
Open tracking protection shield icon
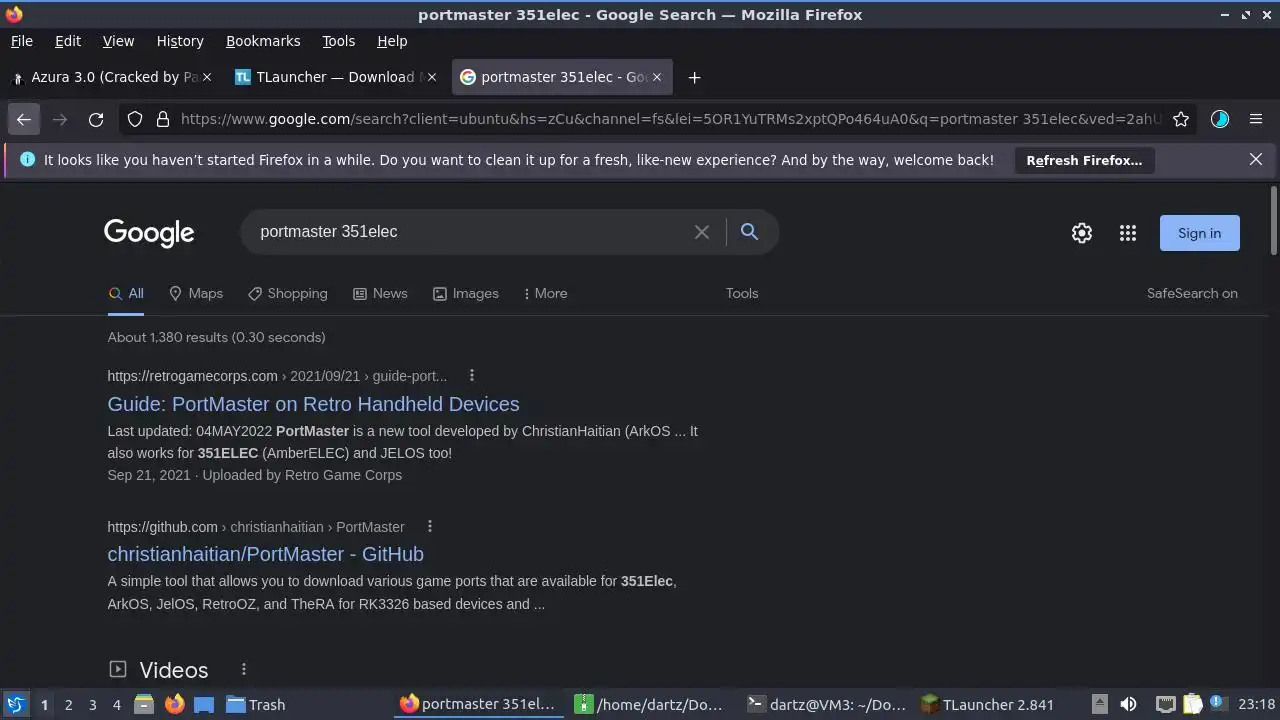[135, 119]
